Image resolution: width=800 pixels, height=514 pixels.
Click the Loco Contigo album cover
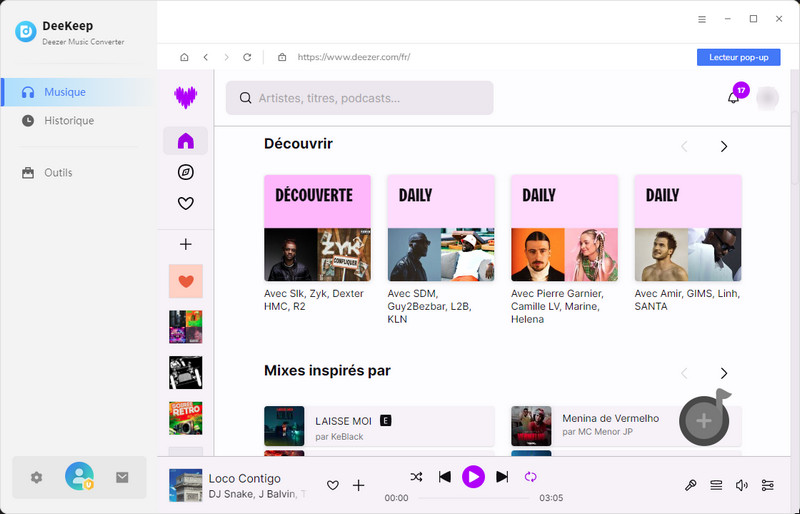pos(186,485)
